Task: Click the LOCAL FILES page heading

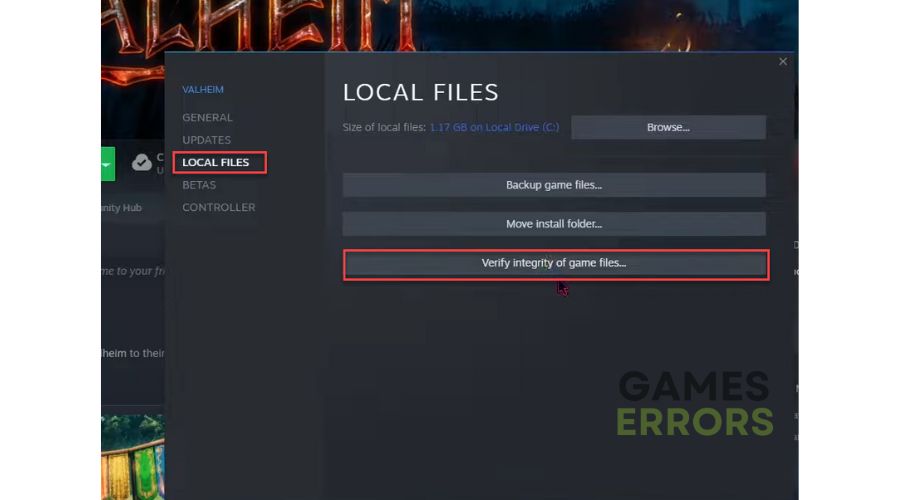Action: tap(421, 92)
